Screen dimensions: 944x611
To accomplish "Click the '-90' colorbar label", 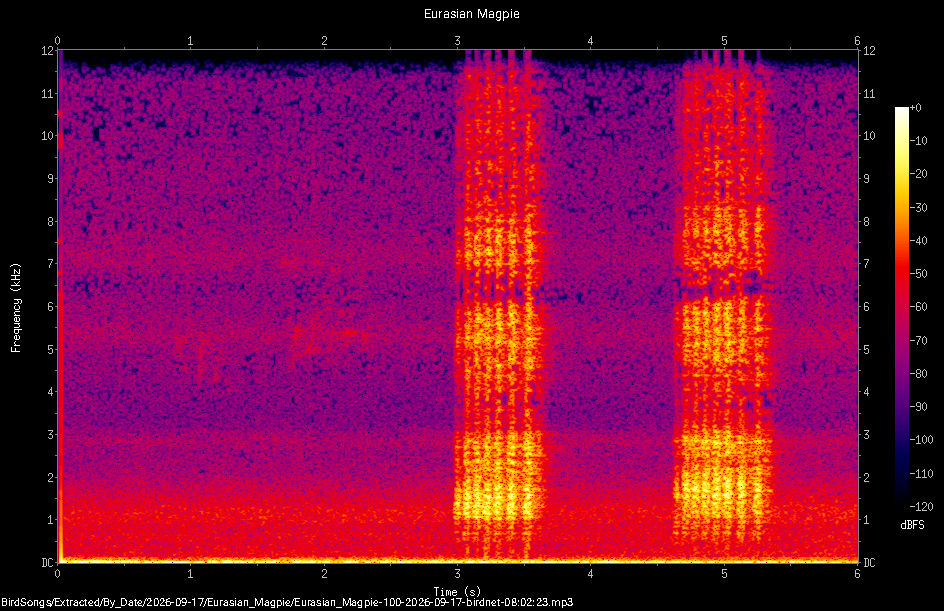I will pos(919,407).
